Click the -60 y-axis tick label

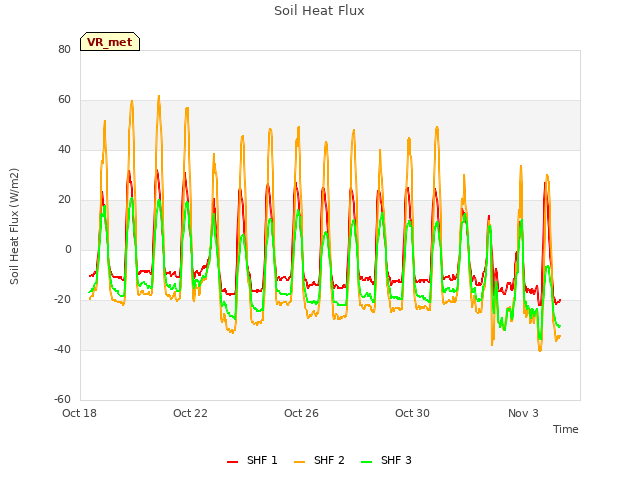62,399
